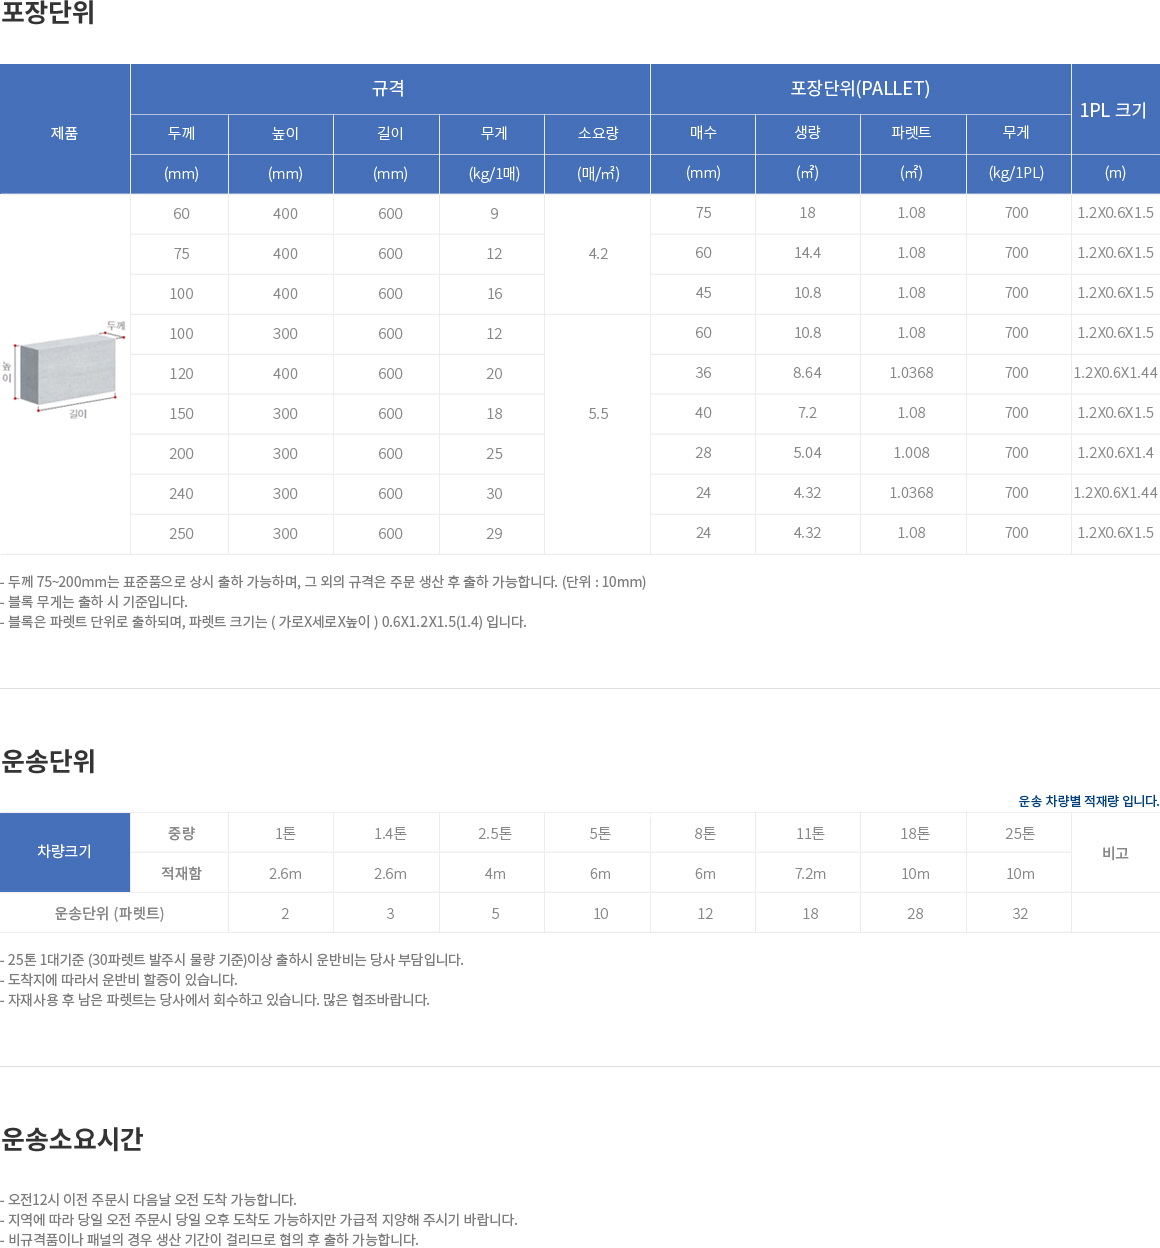Select the 1PL 크기 column header
The height and width of the screenshot is (1248, 1160).
click(1114, 110)
